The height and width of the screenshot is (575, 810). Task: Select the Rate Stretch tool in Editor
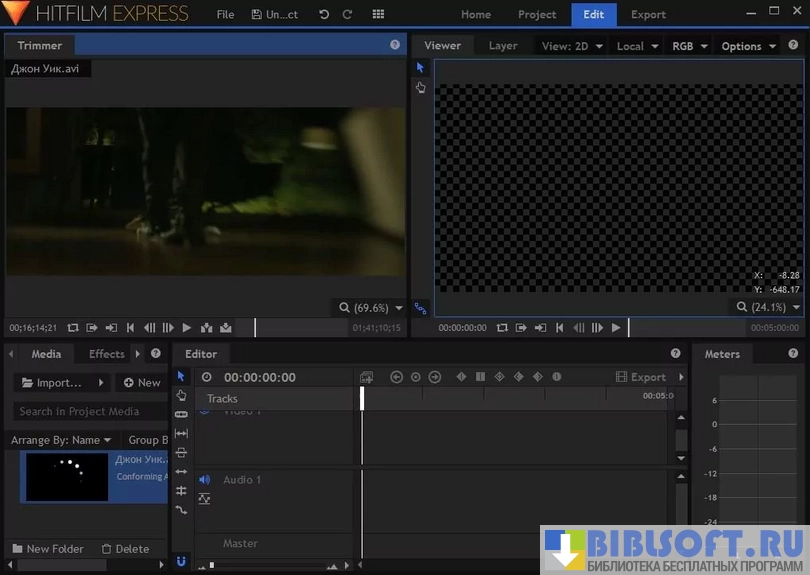click(181, 510)
